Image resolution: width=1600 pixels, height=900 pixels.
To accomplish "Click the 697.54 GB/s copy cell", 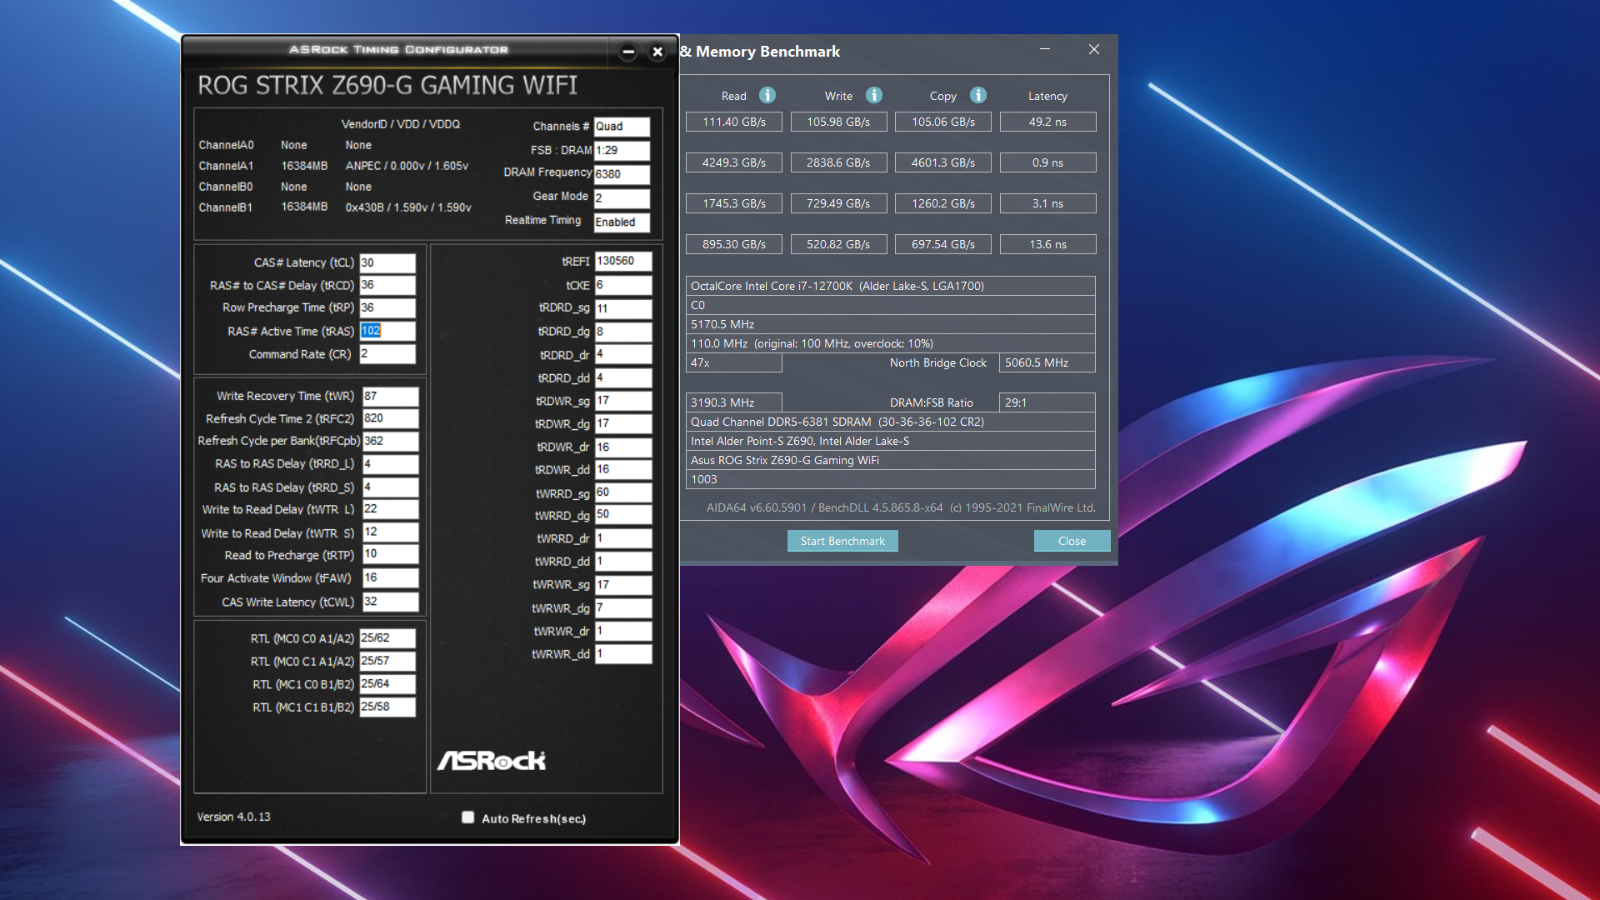I will tap(943, 244).
